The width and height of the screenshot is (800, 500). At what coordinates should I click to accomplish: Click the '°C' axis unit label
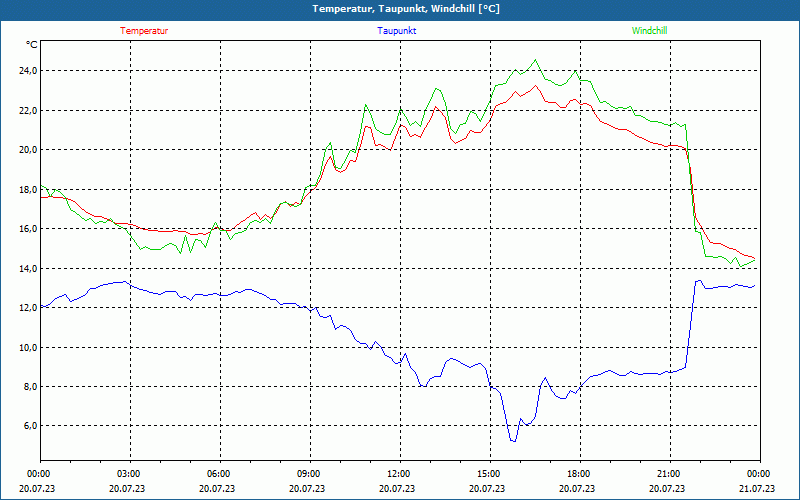tap(32, 45)
